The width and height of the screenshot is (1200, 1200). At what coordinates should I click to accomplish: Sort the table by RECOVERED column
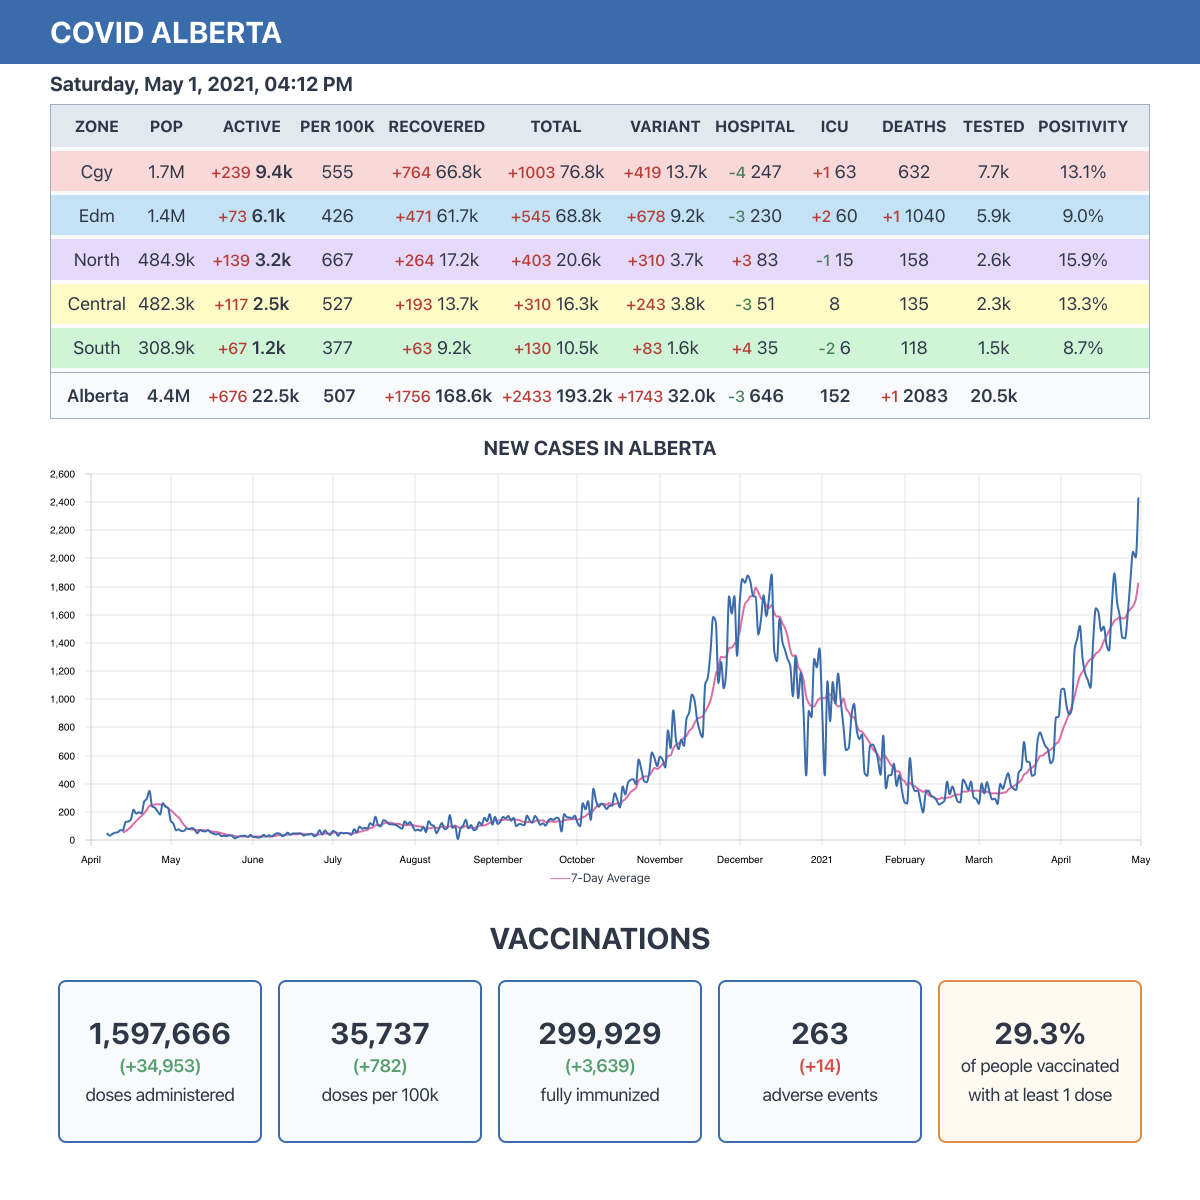[437, 127]
